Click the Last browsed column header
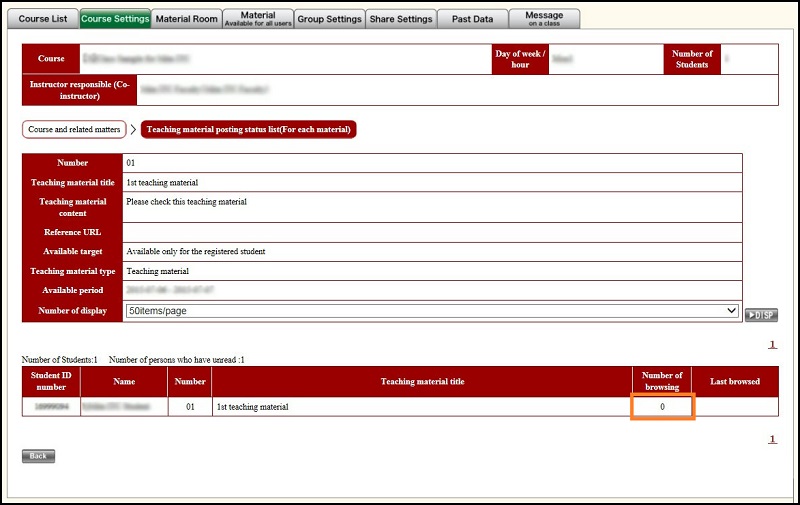Viewport: 800px width, 505px height. (735, 381)
